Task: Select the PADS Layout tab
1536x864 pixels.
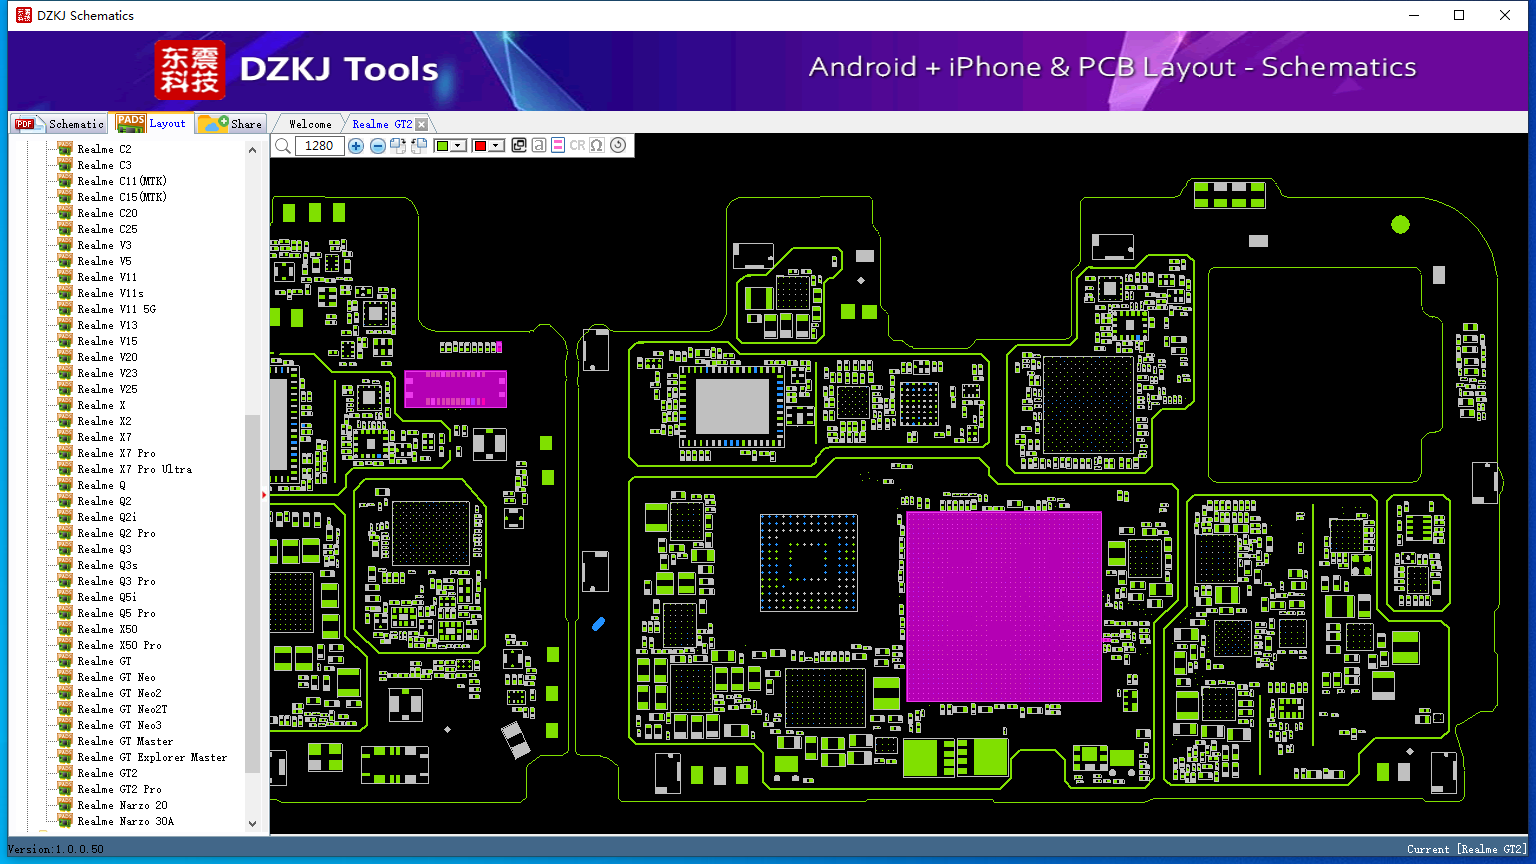Action: coord(151,123)
